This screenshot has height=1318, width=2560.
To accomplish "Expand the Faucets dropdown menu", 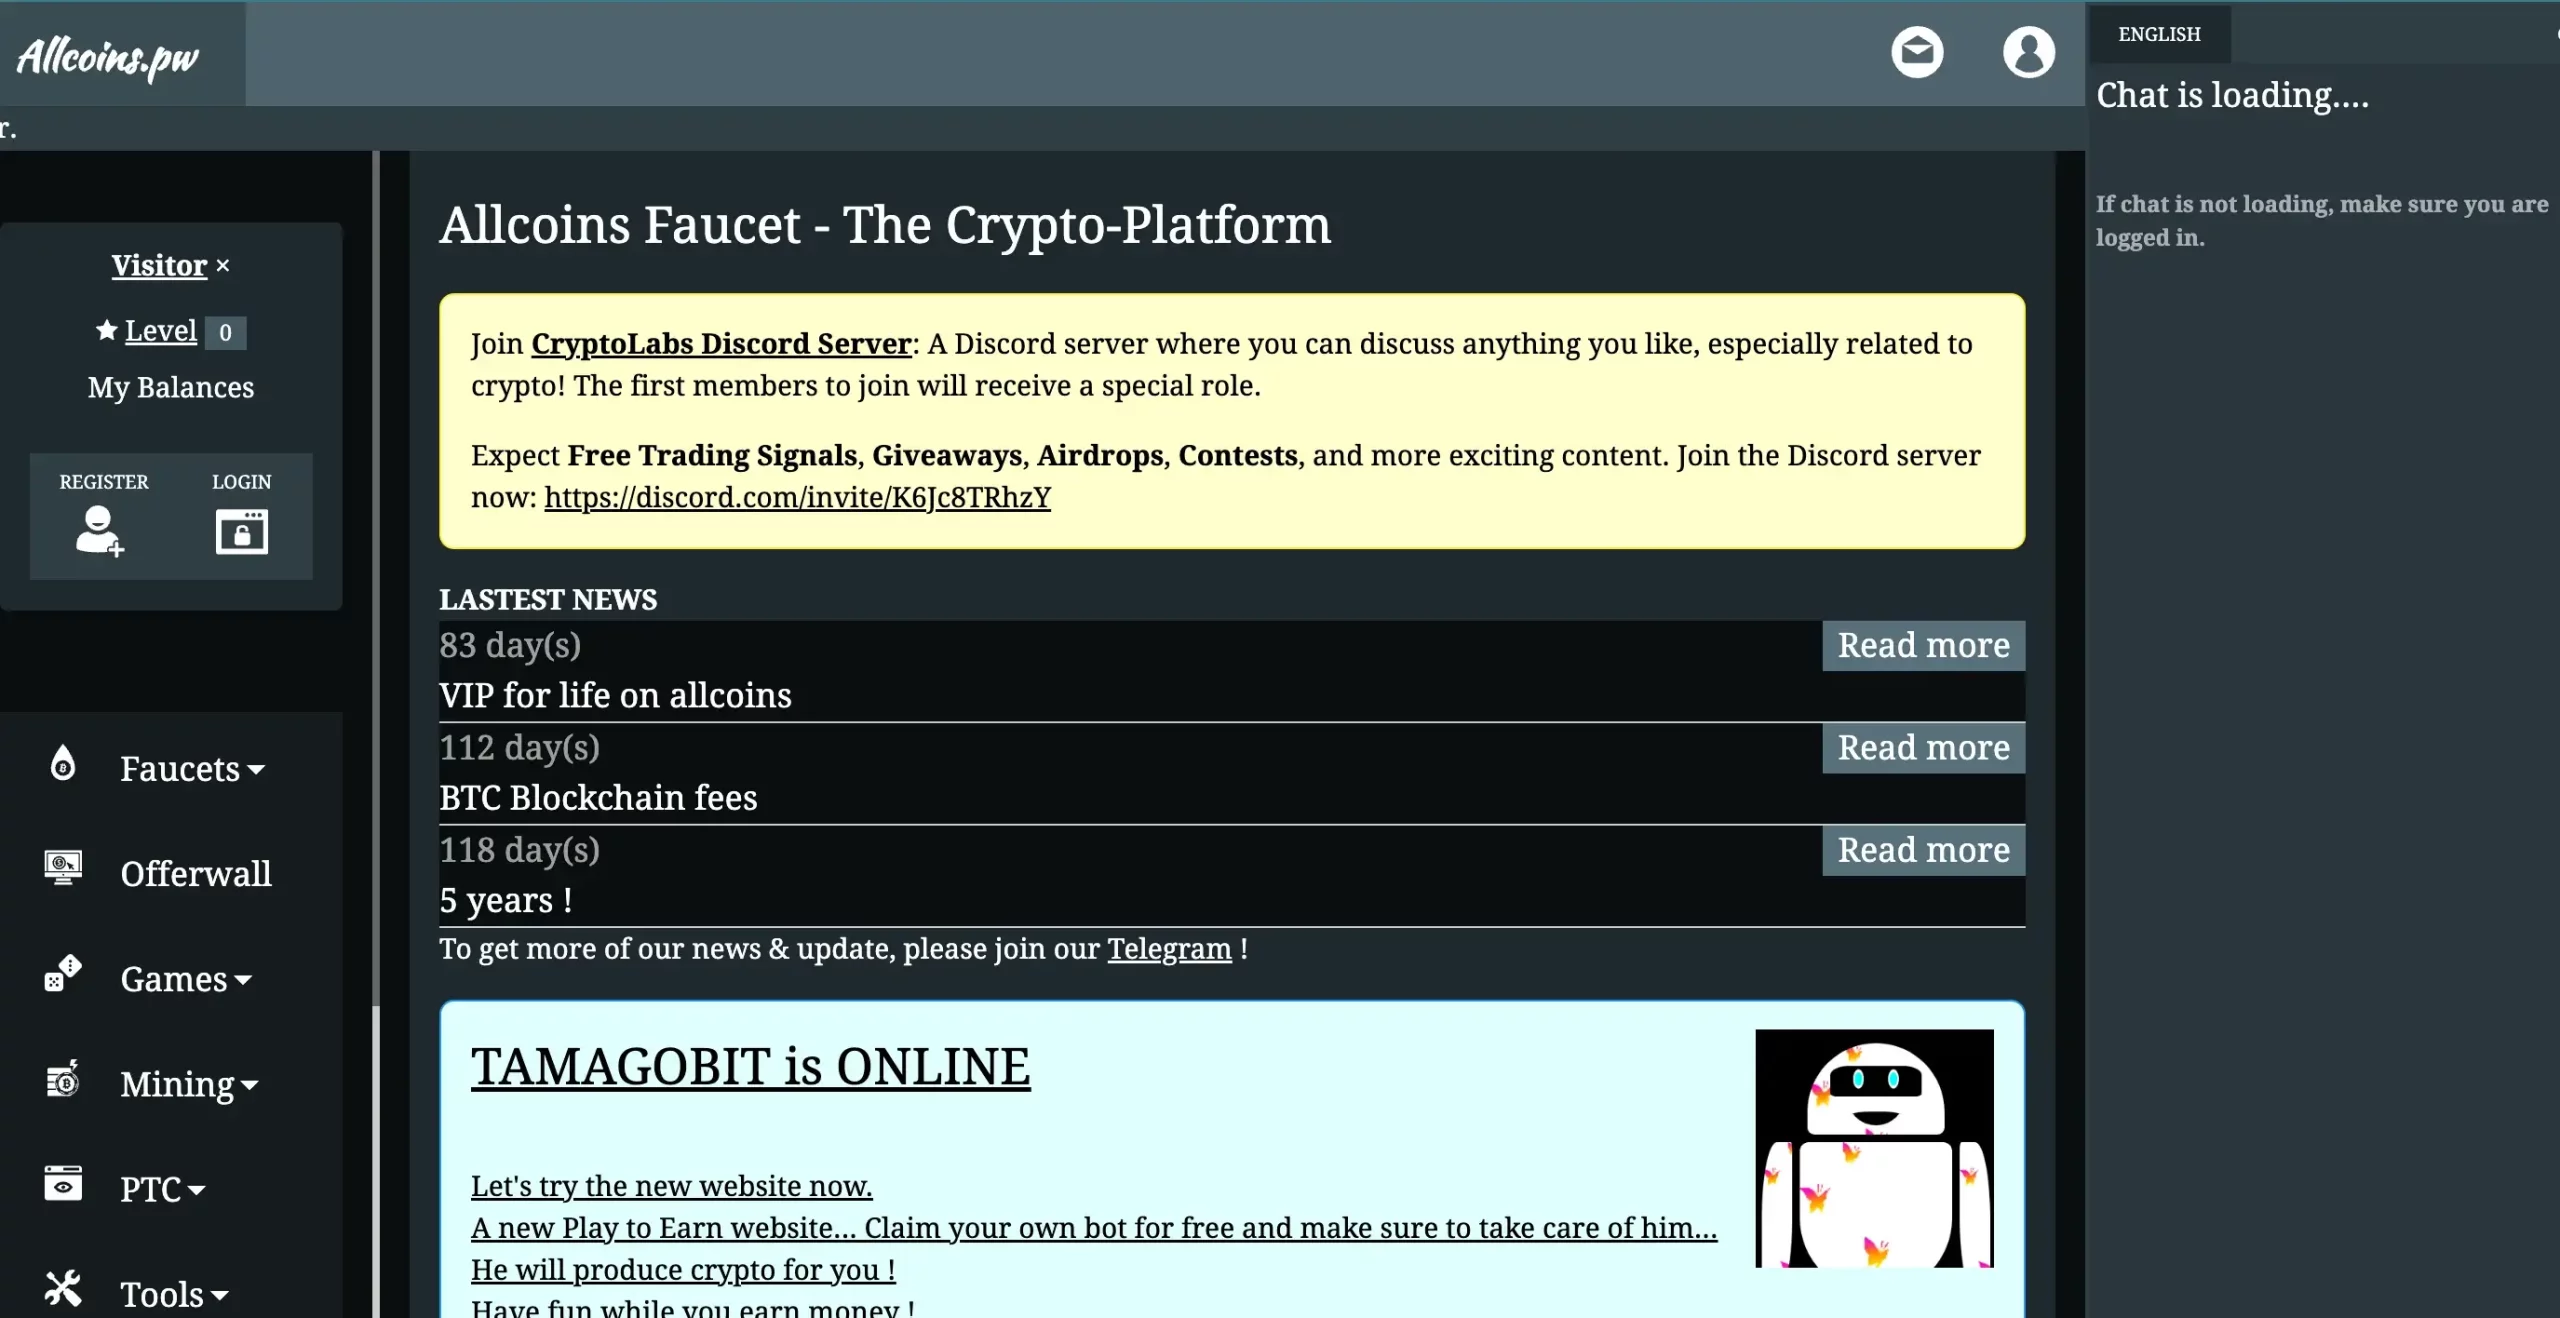I will point(190,768).
